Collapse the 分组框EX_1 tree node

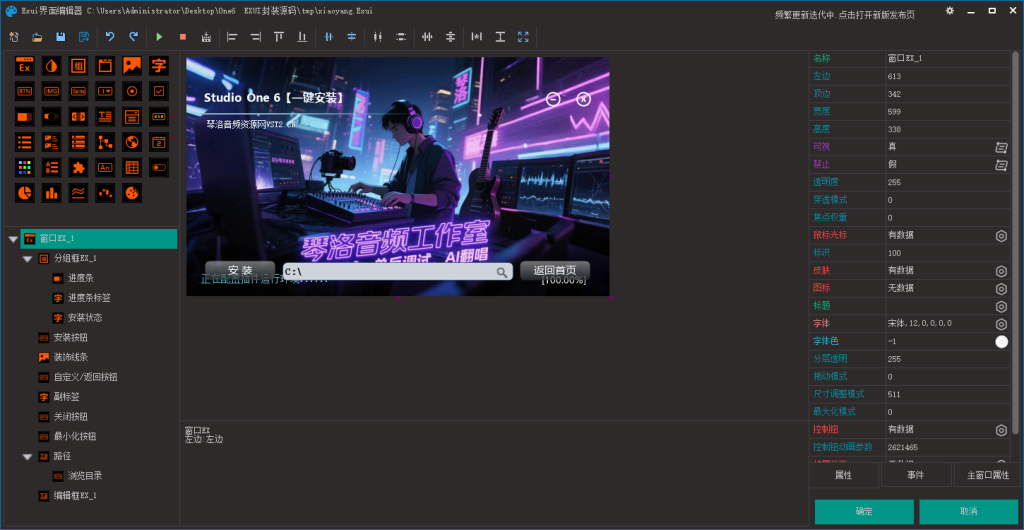pos(27,259)
